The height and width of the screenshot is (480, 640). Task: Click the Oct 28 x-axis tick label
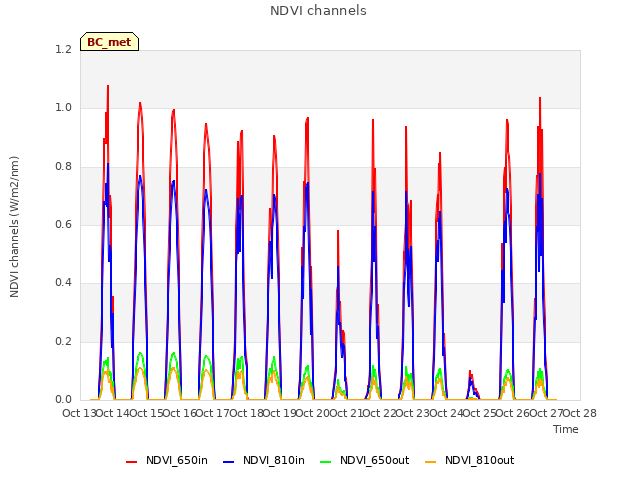pos(580,413)
